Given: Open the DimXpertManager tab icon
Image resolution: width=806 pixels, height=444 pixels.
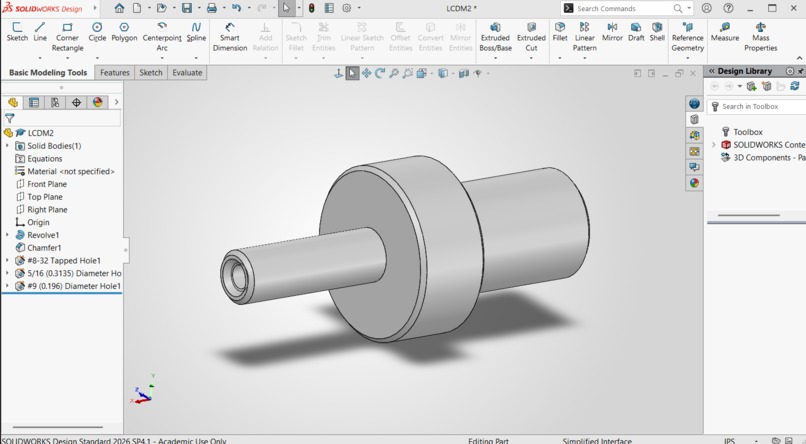Looking at the screenshot, I should pos(76,102).
